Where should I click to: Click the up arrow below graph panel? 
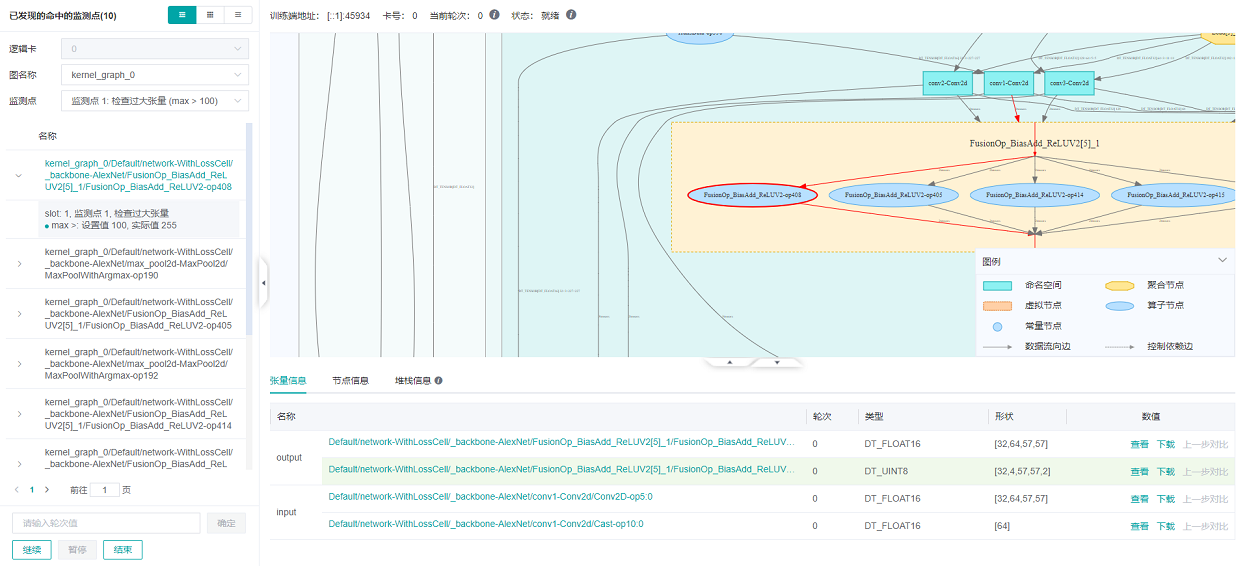coord(729,361)
